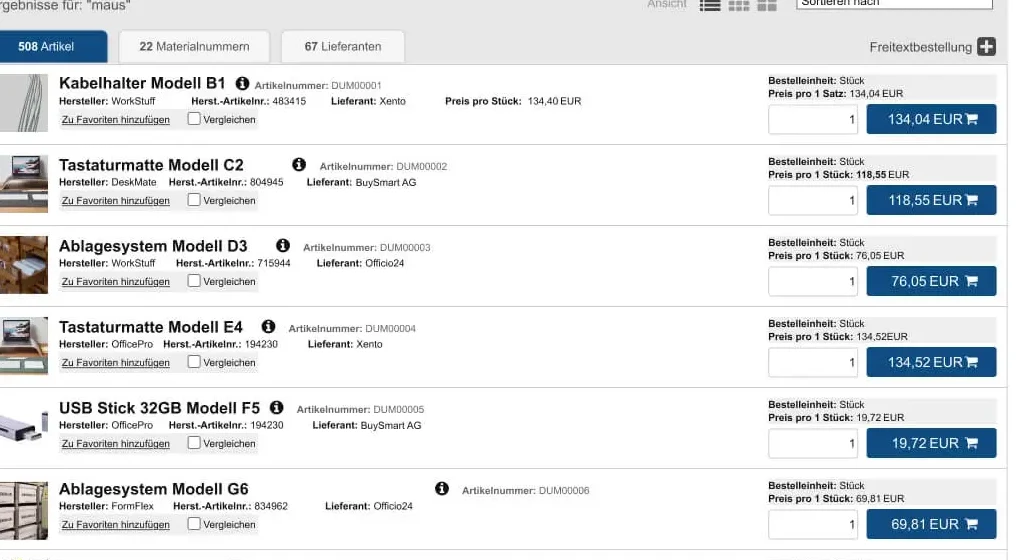Show info for Kabelhalter Modell B1
This screenshot has height=560, width=1018.
(x=242, y=83)
